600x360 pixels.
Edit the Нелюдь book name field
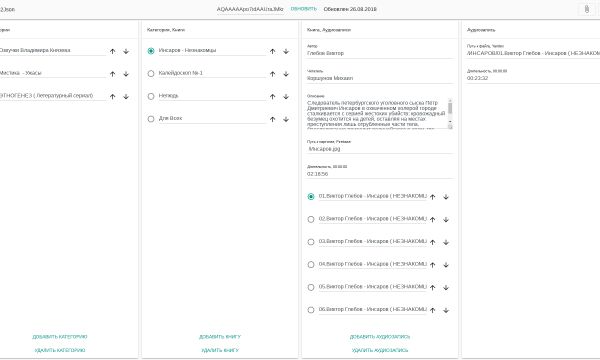(212, 96)
